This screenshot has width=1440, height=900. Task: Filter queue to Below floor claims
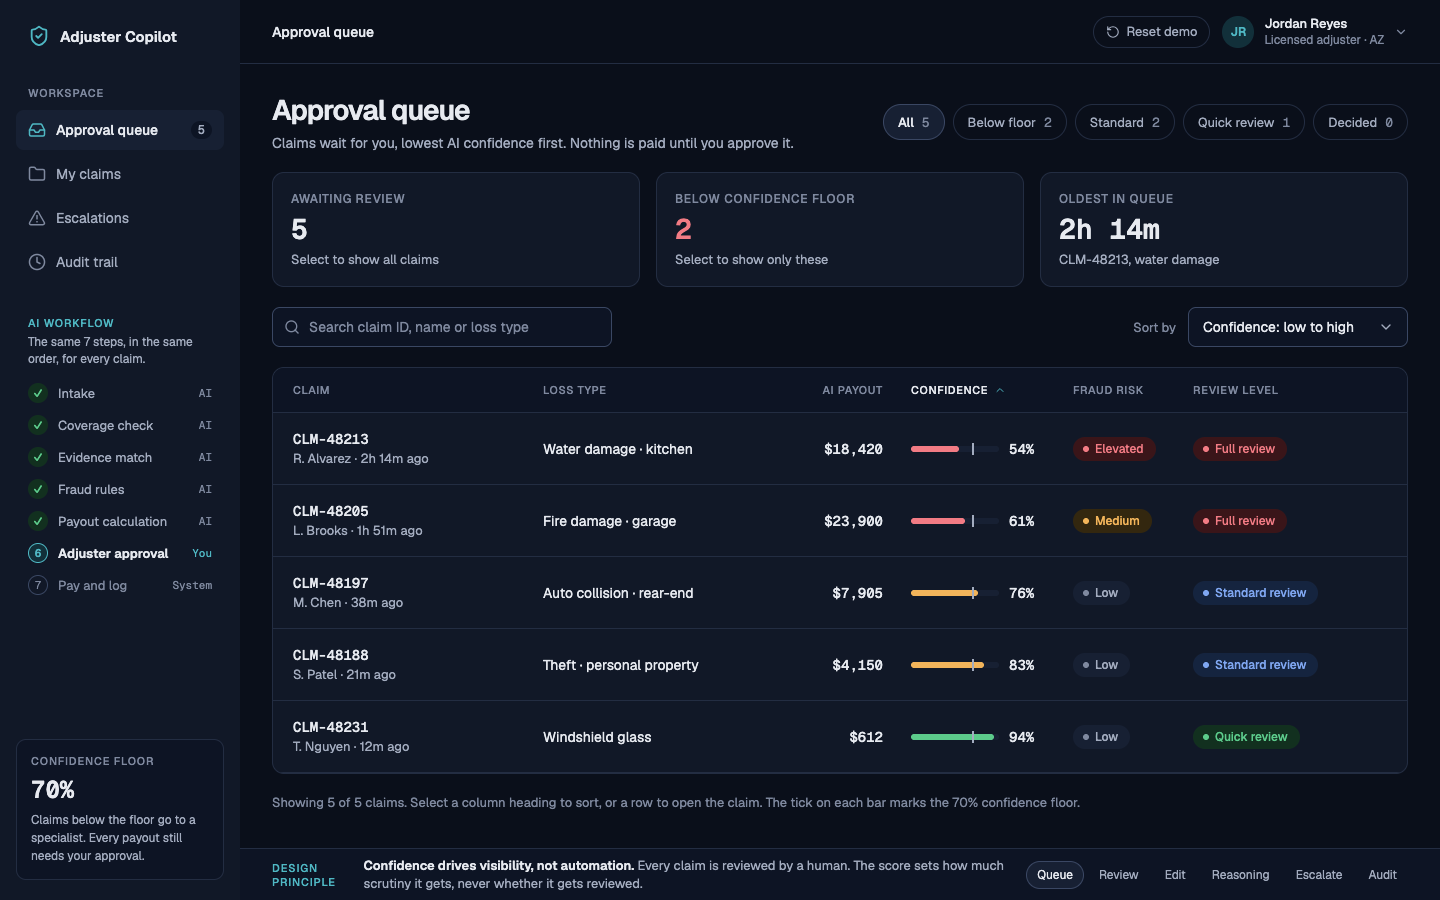click(1010, 122)
